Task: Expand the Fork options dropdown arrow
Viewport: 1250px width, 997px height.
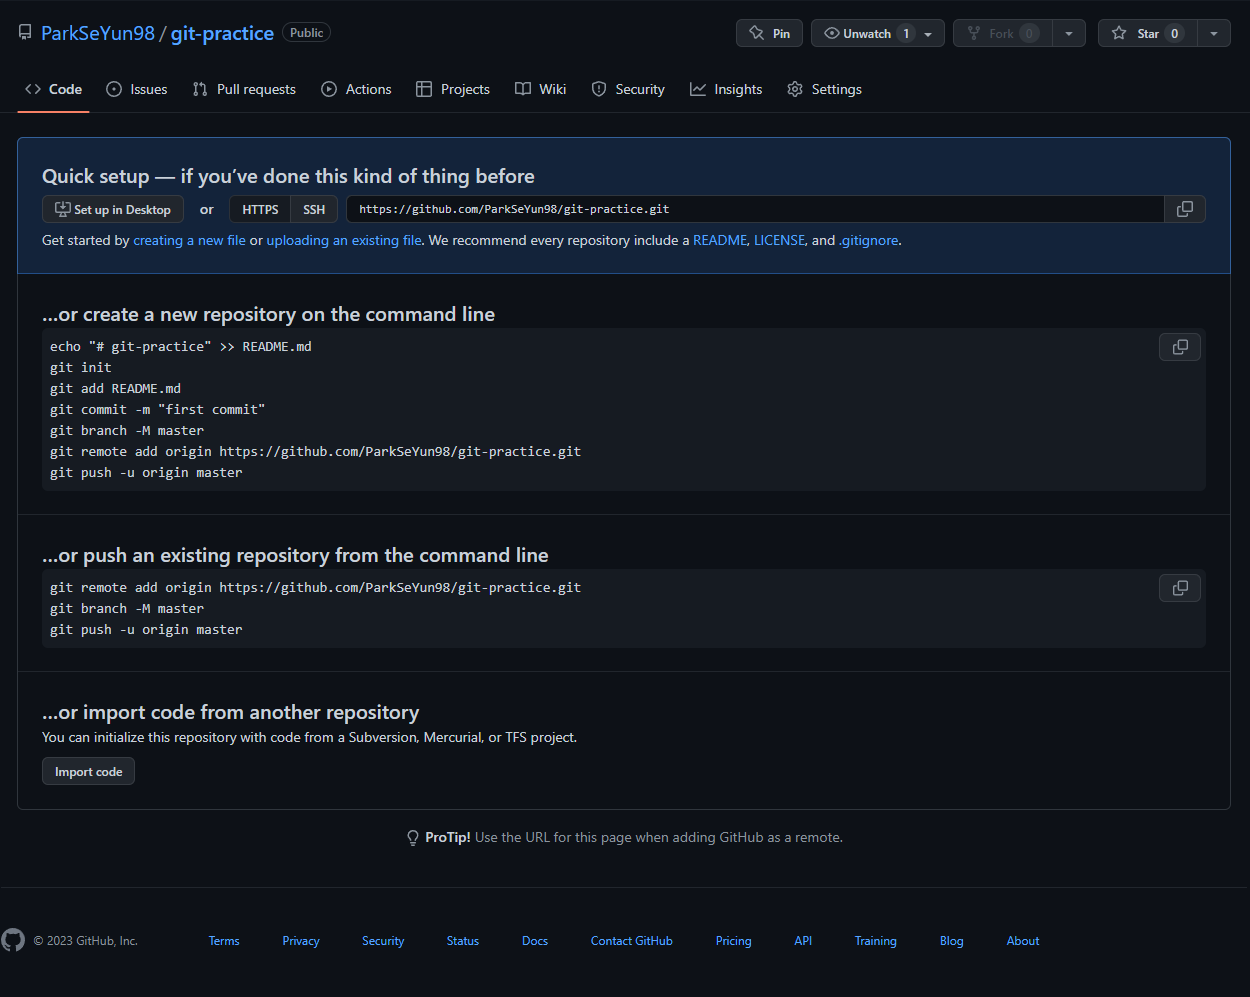Action: coord(1069,33)
